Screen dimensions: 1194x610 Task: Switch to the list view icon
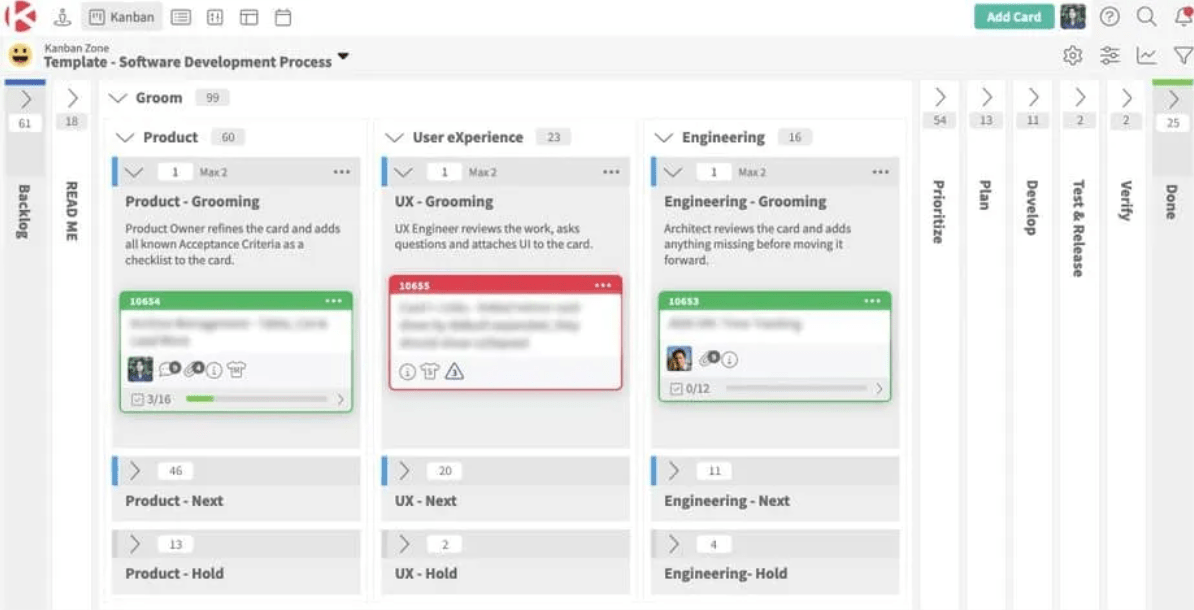(x=180, y=17)
